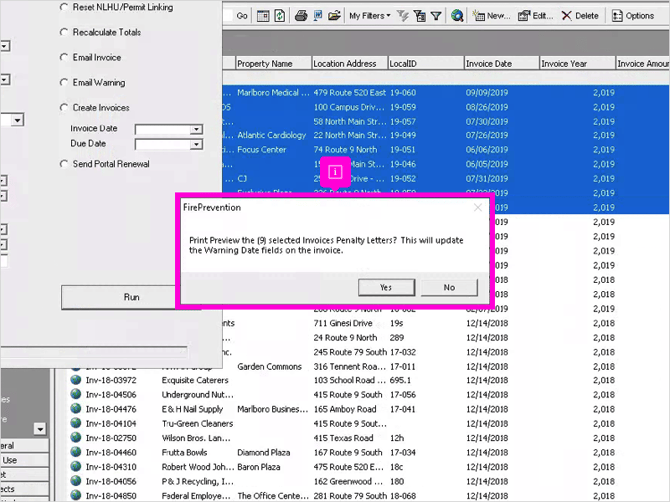Click LocalID 19-060 cell
Image resolution: width=670 pixels, height=502 pixels.
pos(403,93)
